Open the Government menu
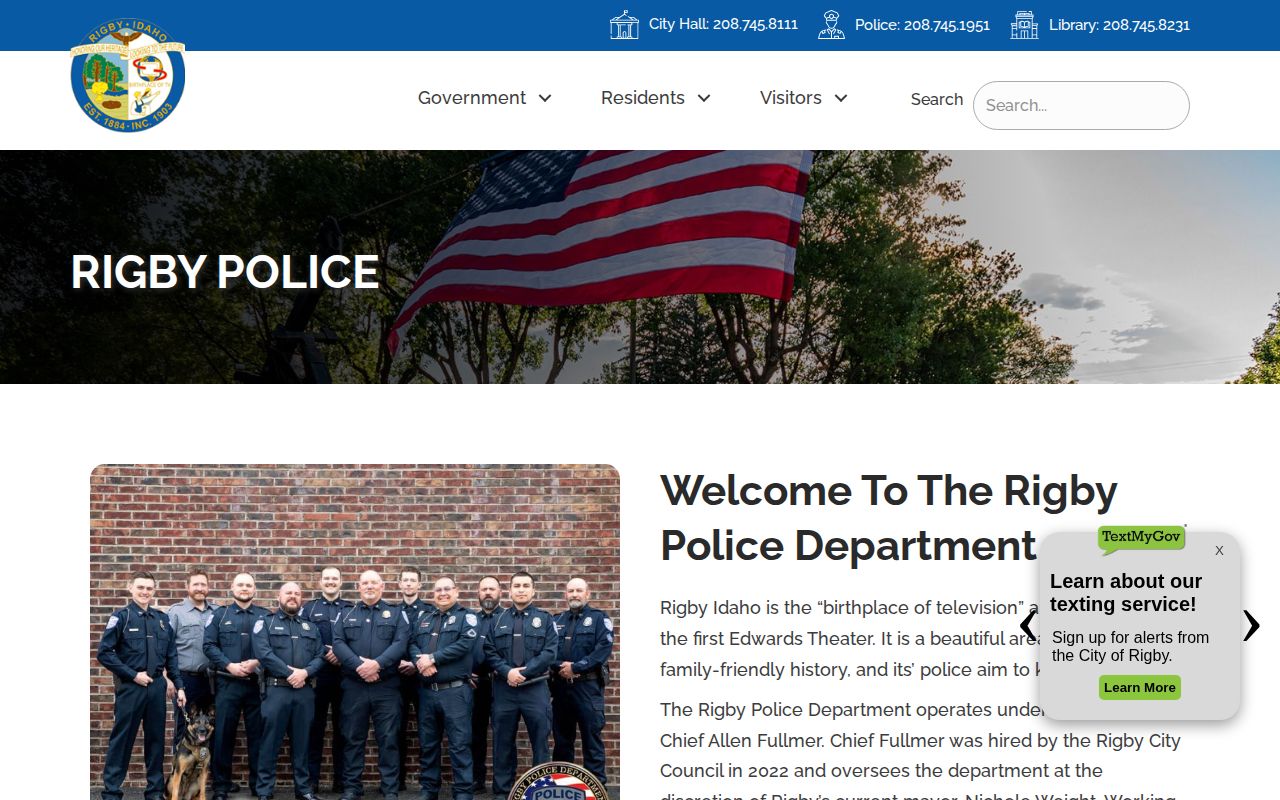This screenshot has height=800, width=1280. coord(472,98)
